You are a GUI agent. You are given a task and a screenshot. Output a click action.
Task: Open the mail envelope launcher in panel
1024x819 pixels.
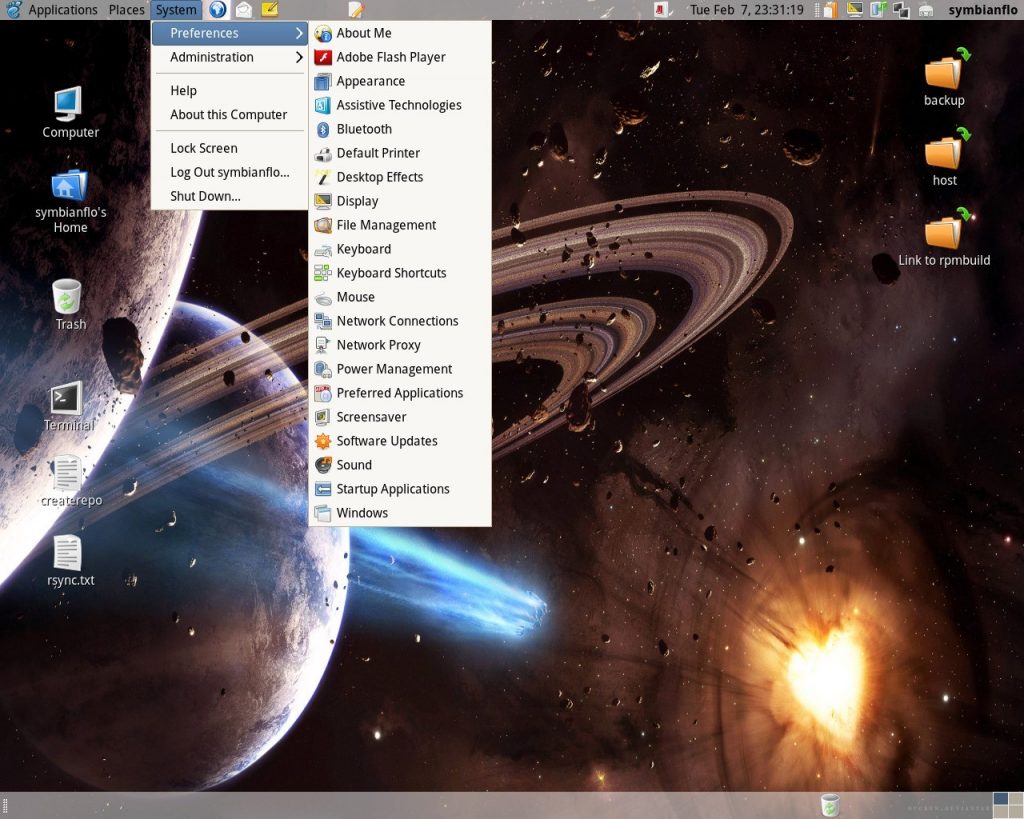point(244,10)
